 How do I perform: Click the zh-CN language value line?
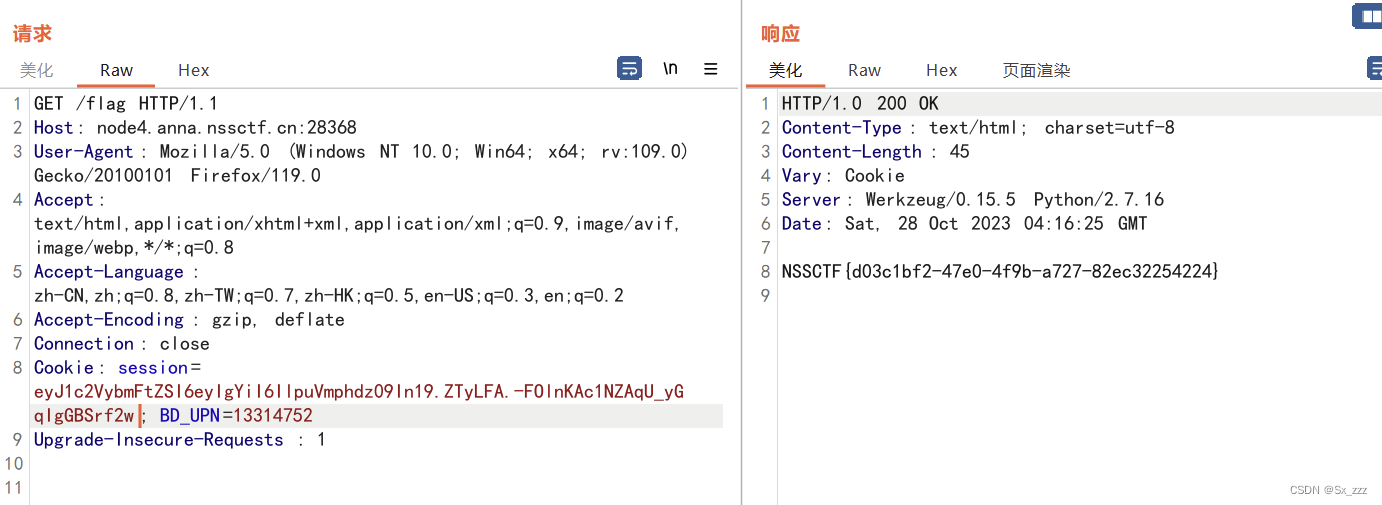coord(329,295)
